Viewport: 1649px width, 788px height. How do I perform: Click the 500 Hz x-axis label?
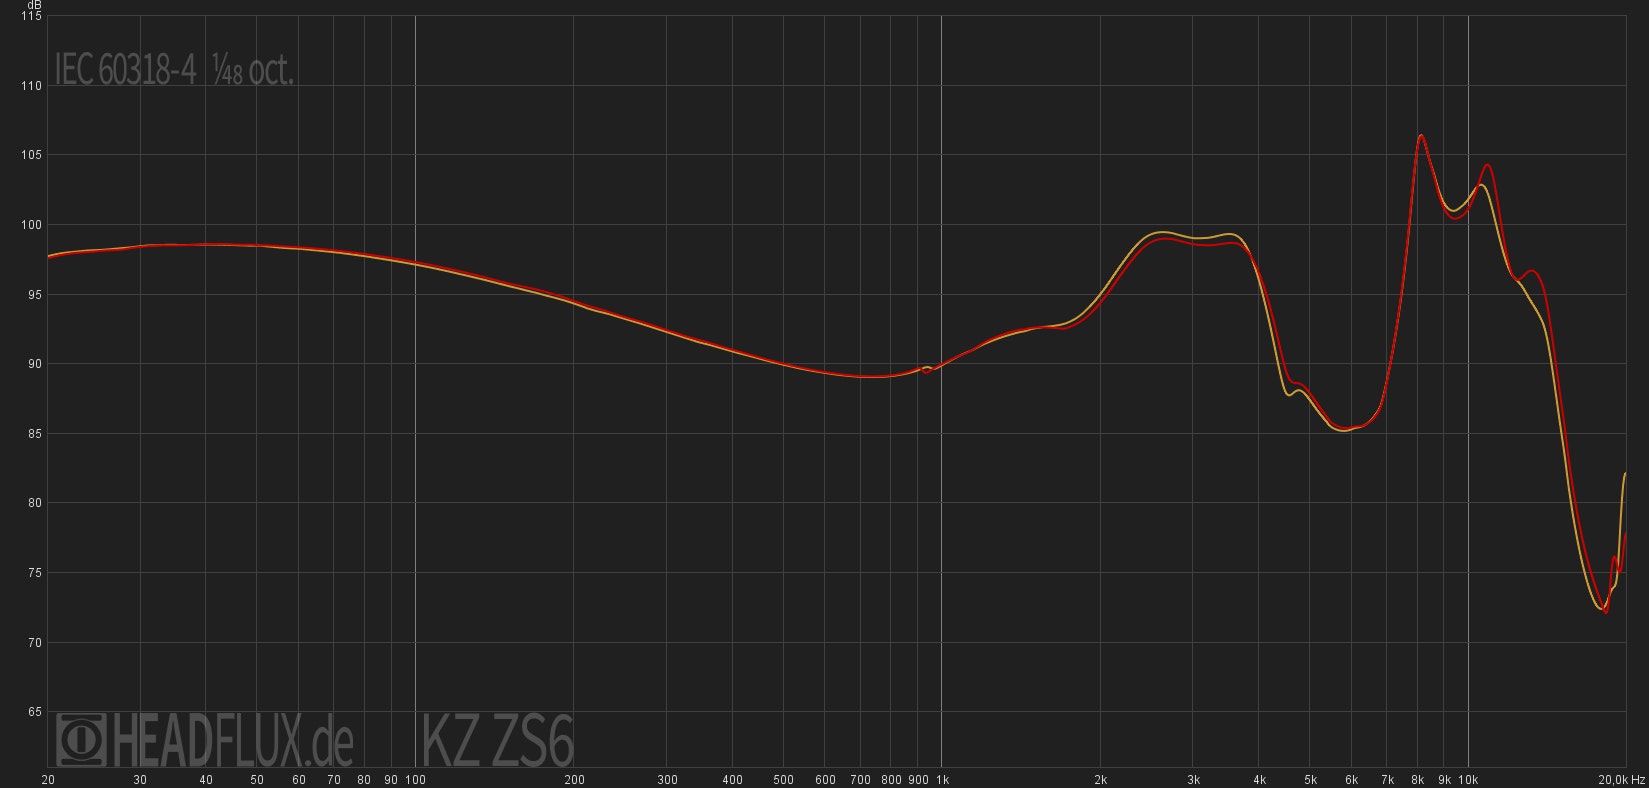[x=783, y=779]
